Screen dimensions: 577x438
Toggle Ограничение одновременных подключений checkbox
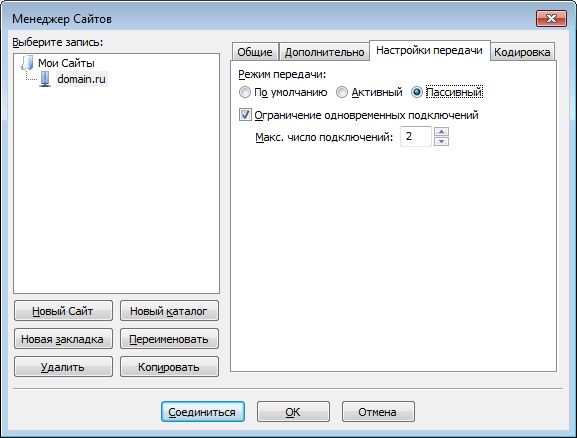pos(245,115)
